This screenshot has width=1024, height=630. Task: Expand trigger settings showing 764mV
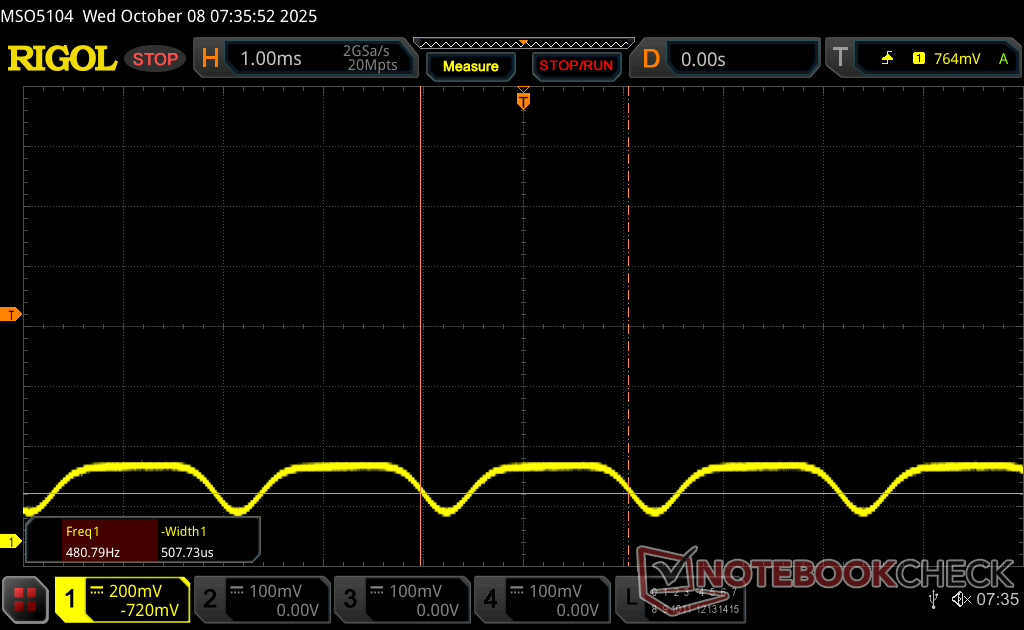922,59
